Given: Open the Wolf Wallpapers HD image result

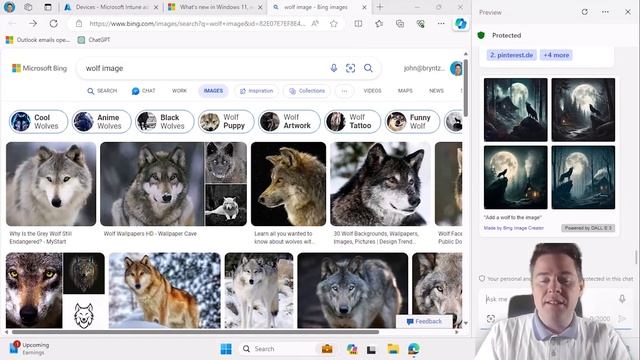Looking at the screenshot, I should (152, 184).
